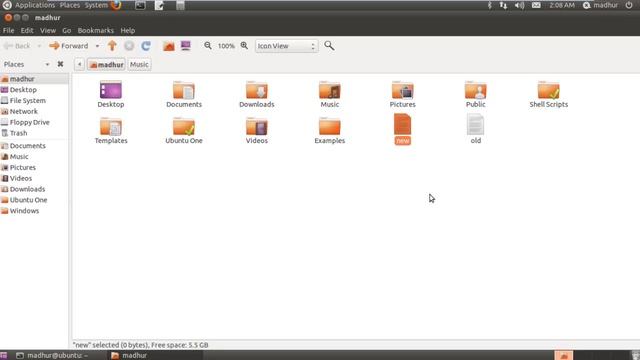Open the System panel menu
The image size is (640, 360).
click(96, 5)
